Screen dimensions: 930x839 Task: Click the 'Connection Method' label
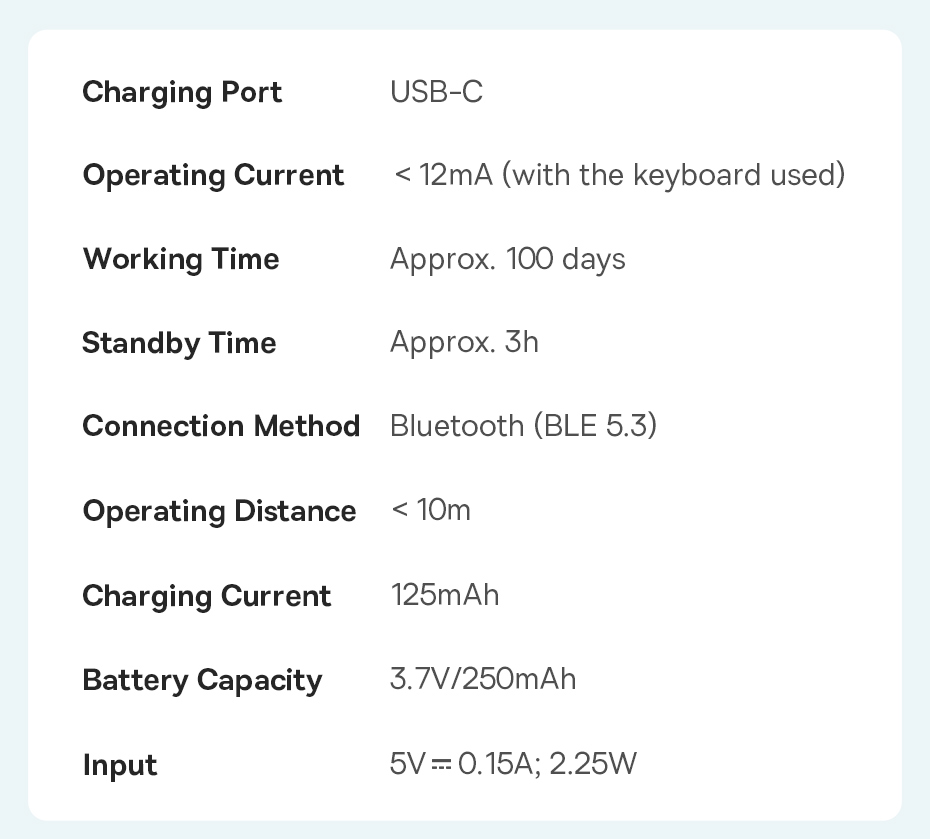[221, 426]
